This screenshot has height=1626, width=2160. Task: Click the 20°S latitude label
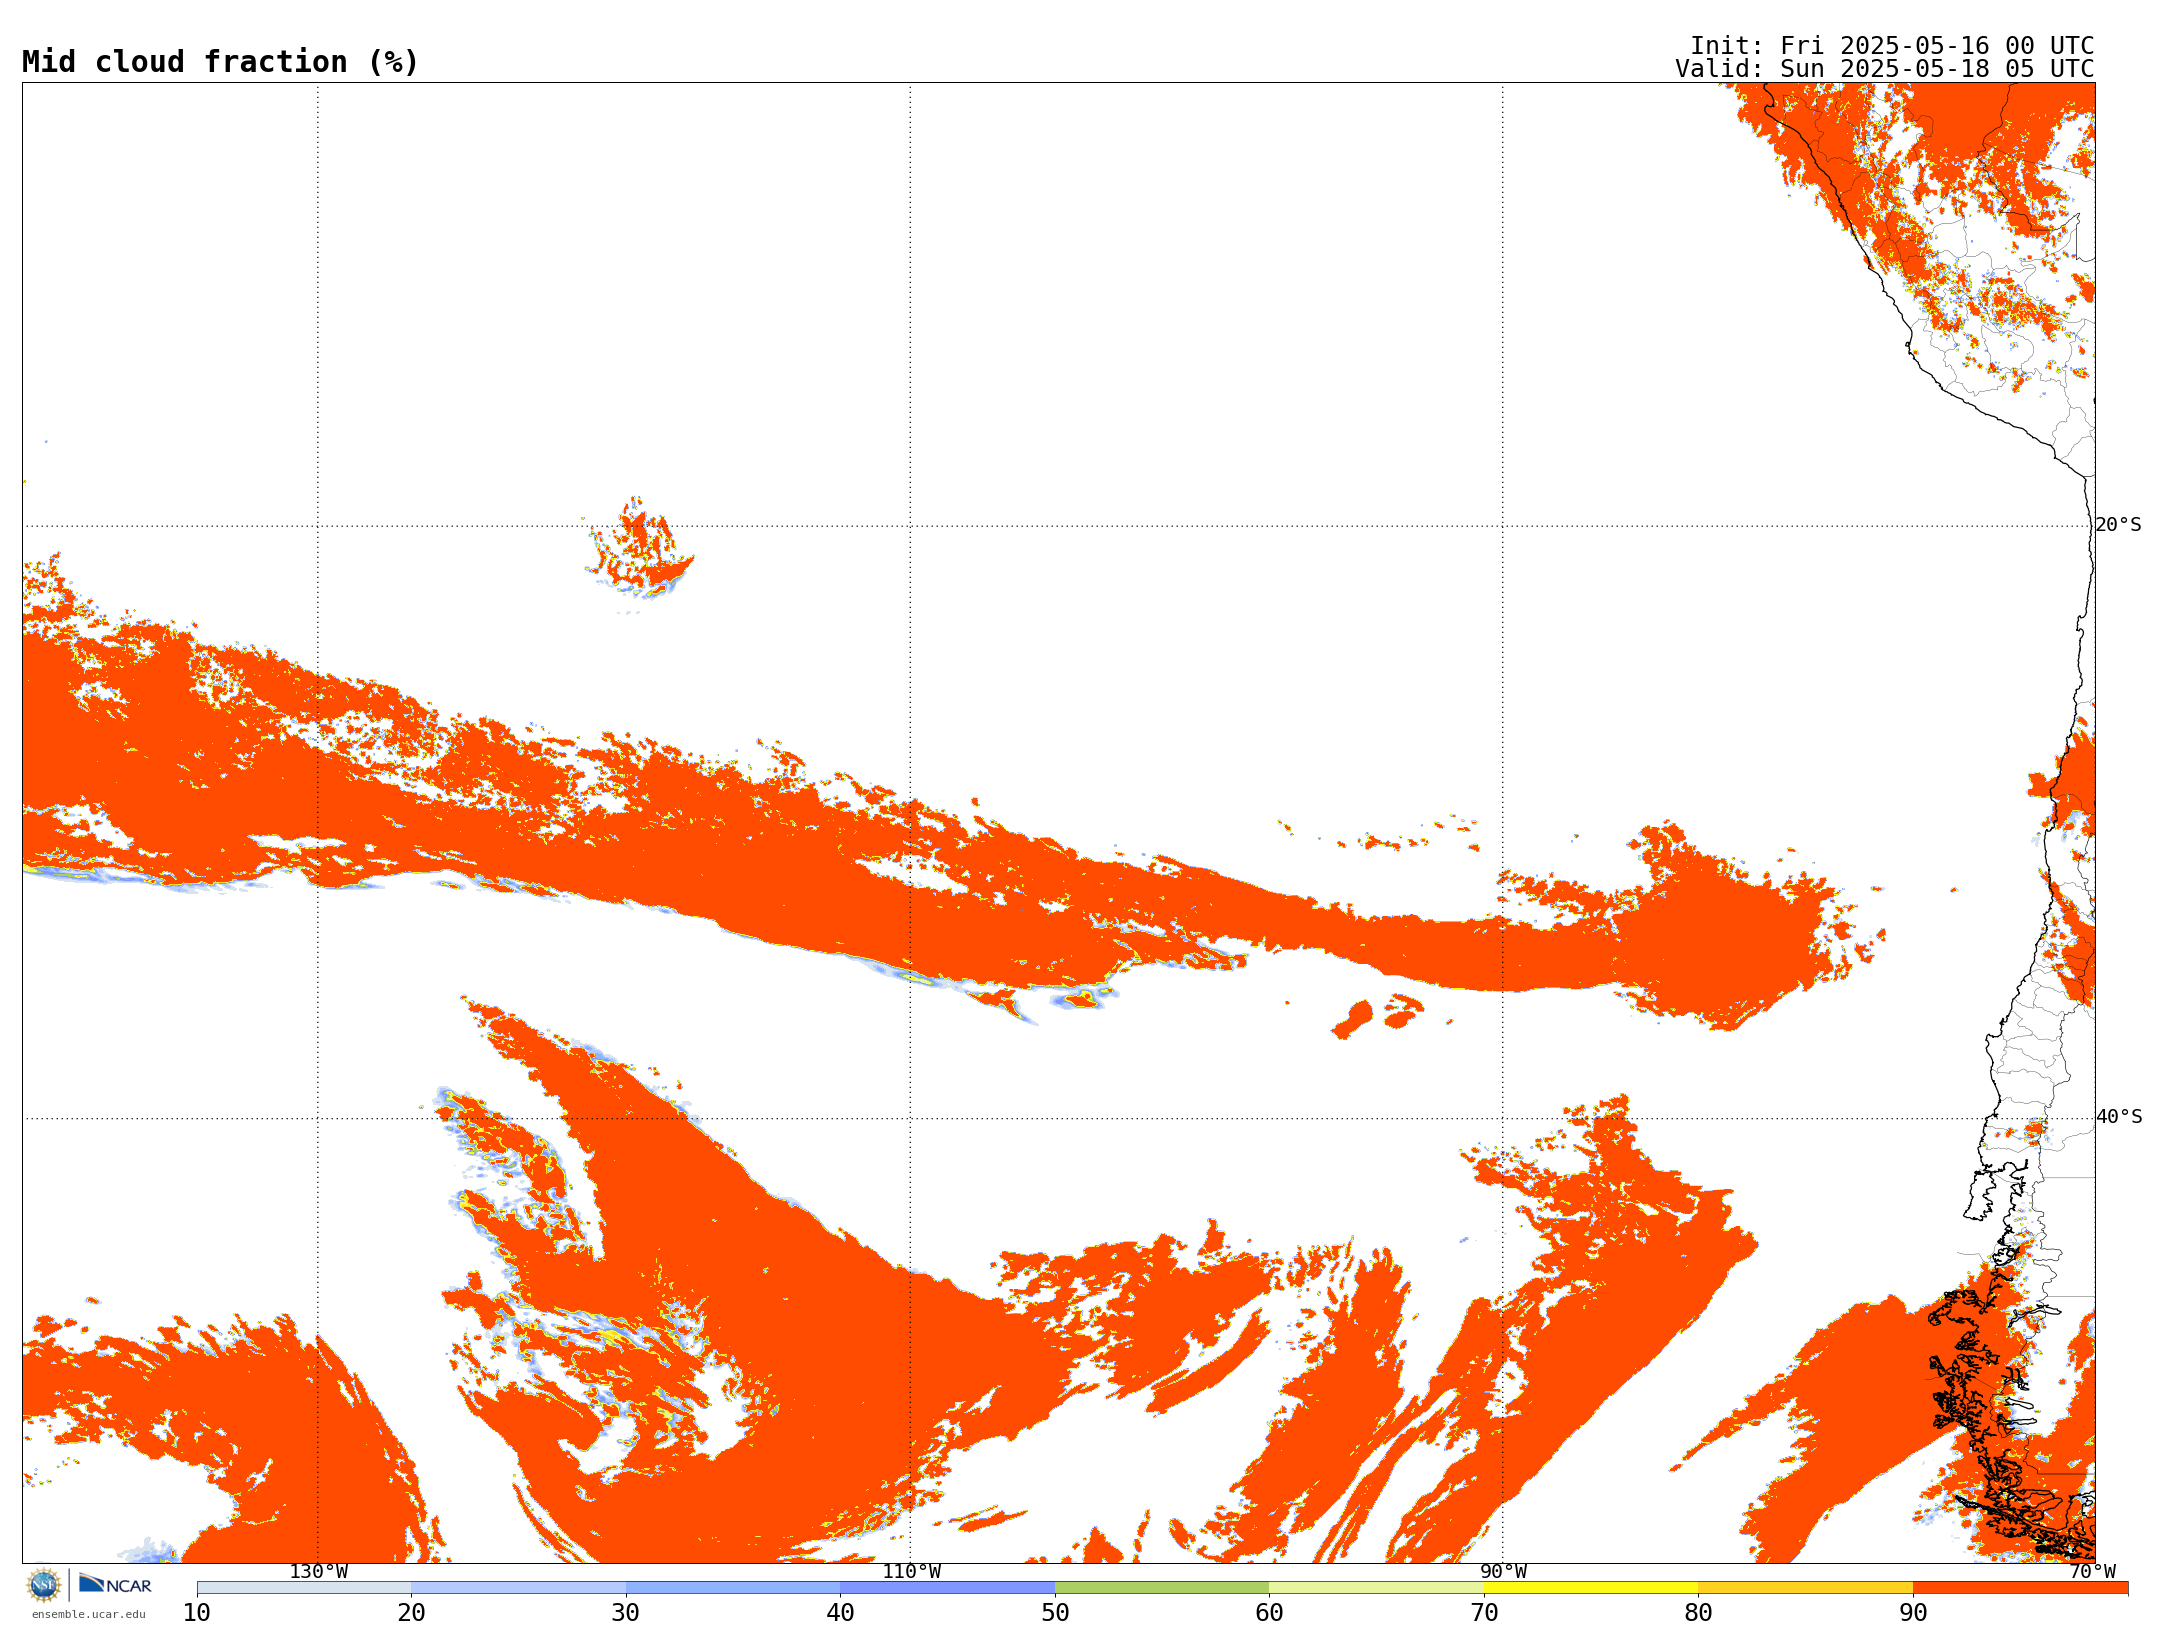(2118, 525)
